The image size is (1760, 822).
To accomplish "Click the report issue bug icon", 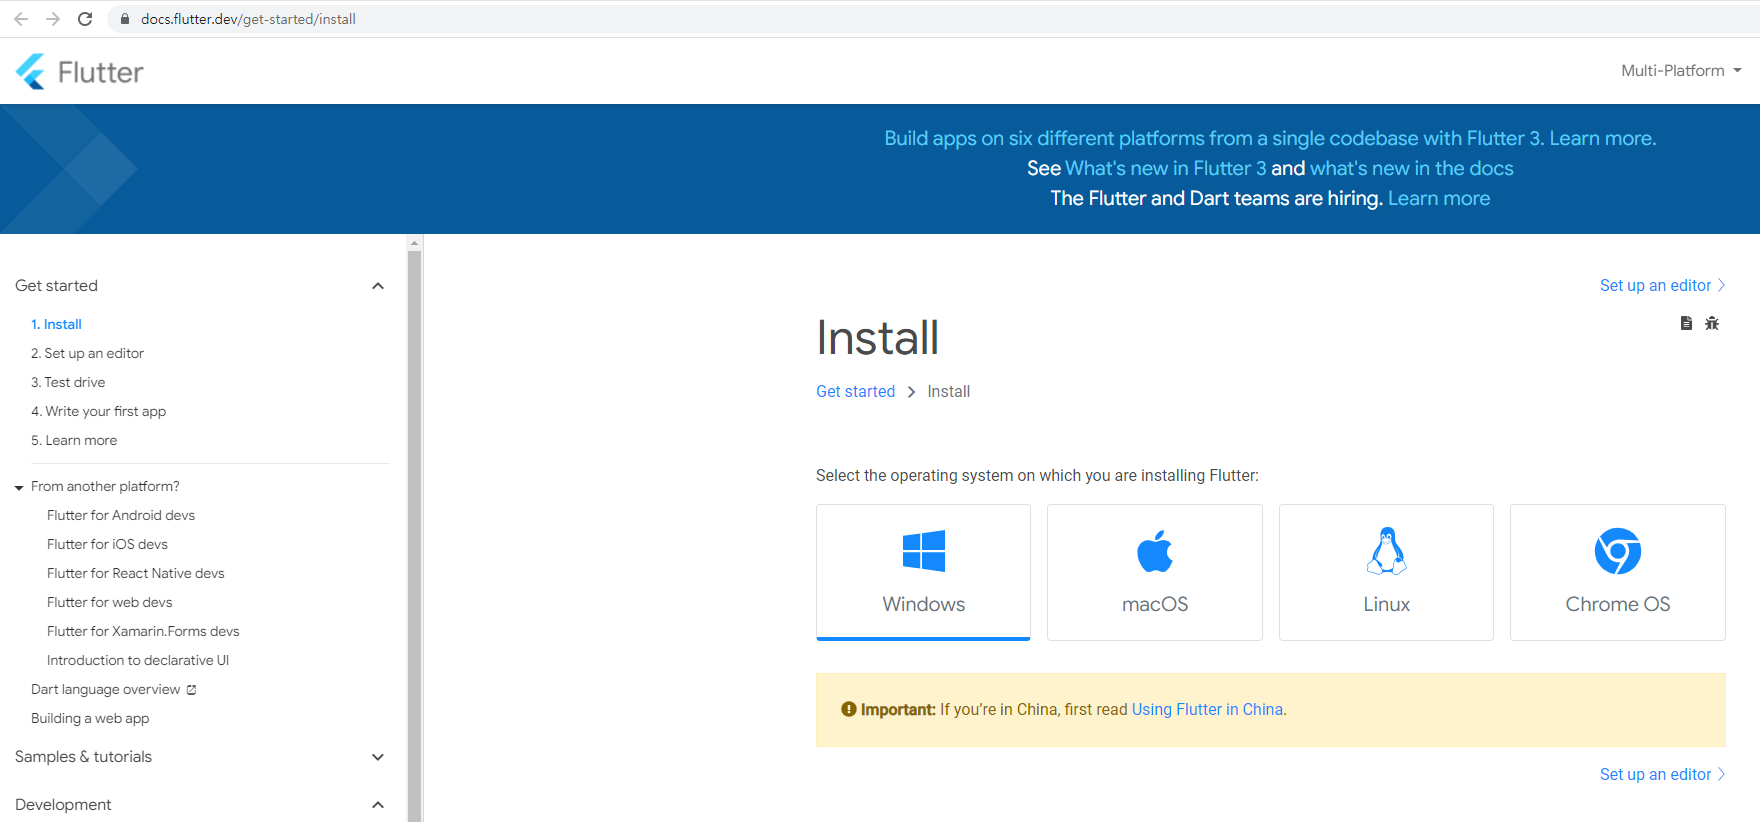I will click(x=1712, y=323).
